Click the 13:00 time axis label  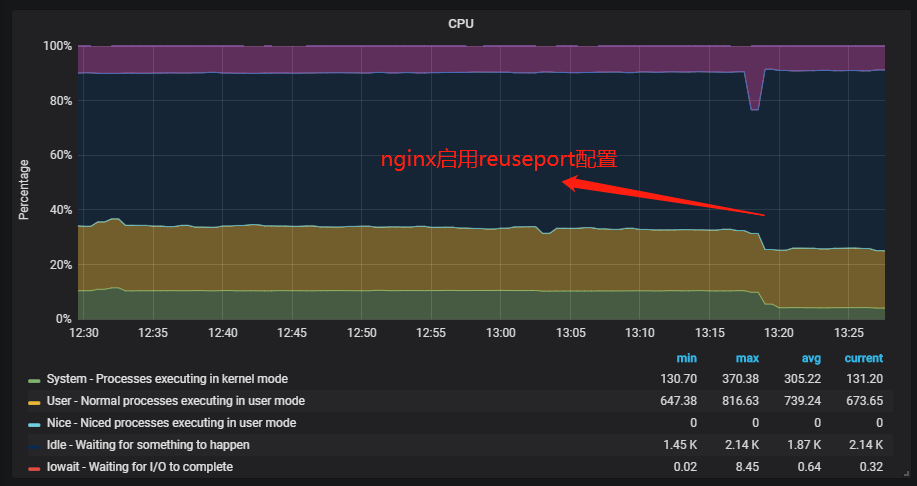[500, 333]
